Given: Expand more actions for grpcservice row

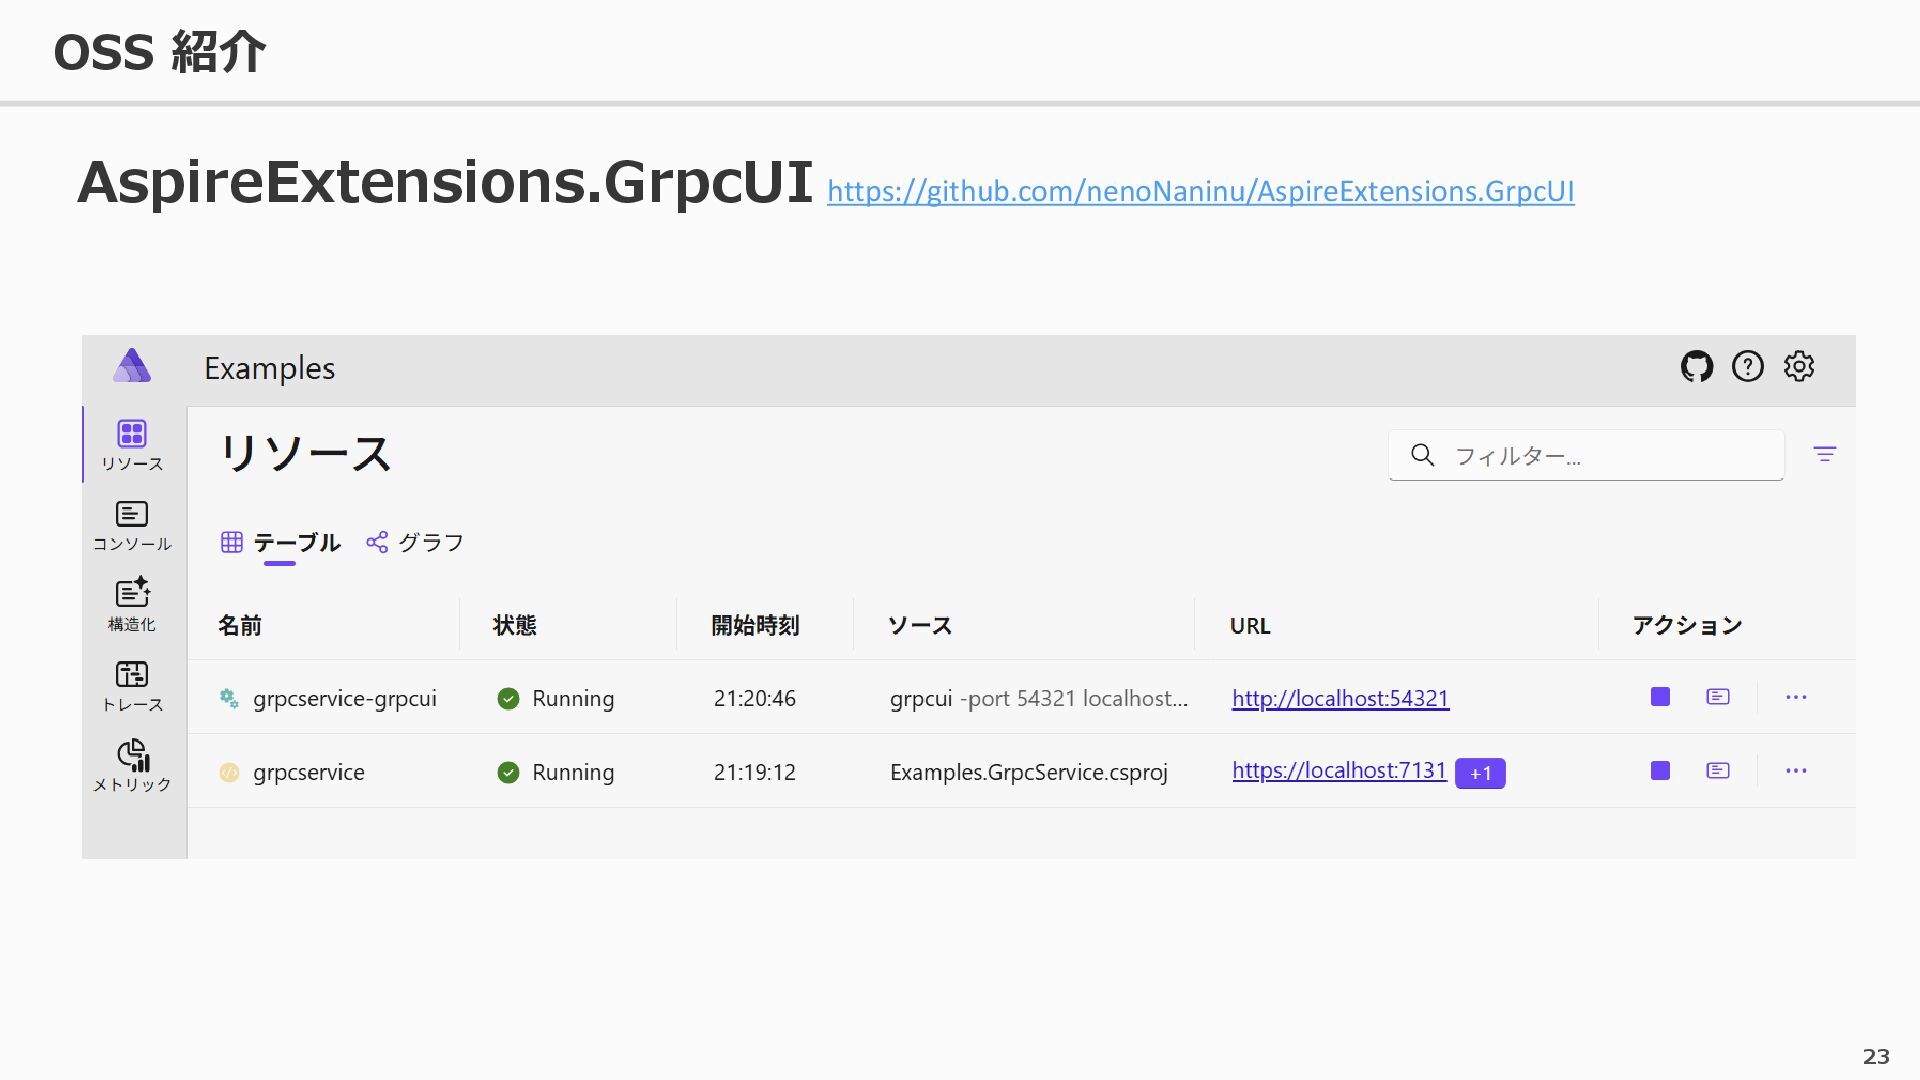Looking at the screenshot, I should [x=1796, y=771].
